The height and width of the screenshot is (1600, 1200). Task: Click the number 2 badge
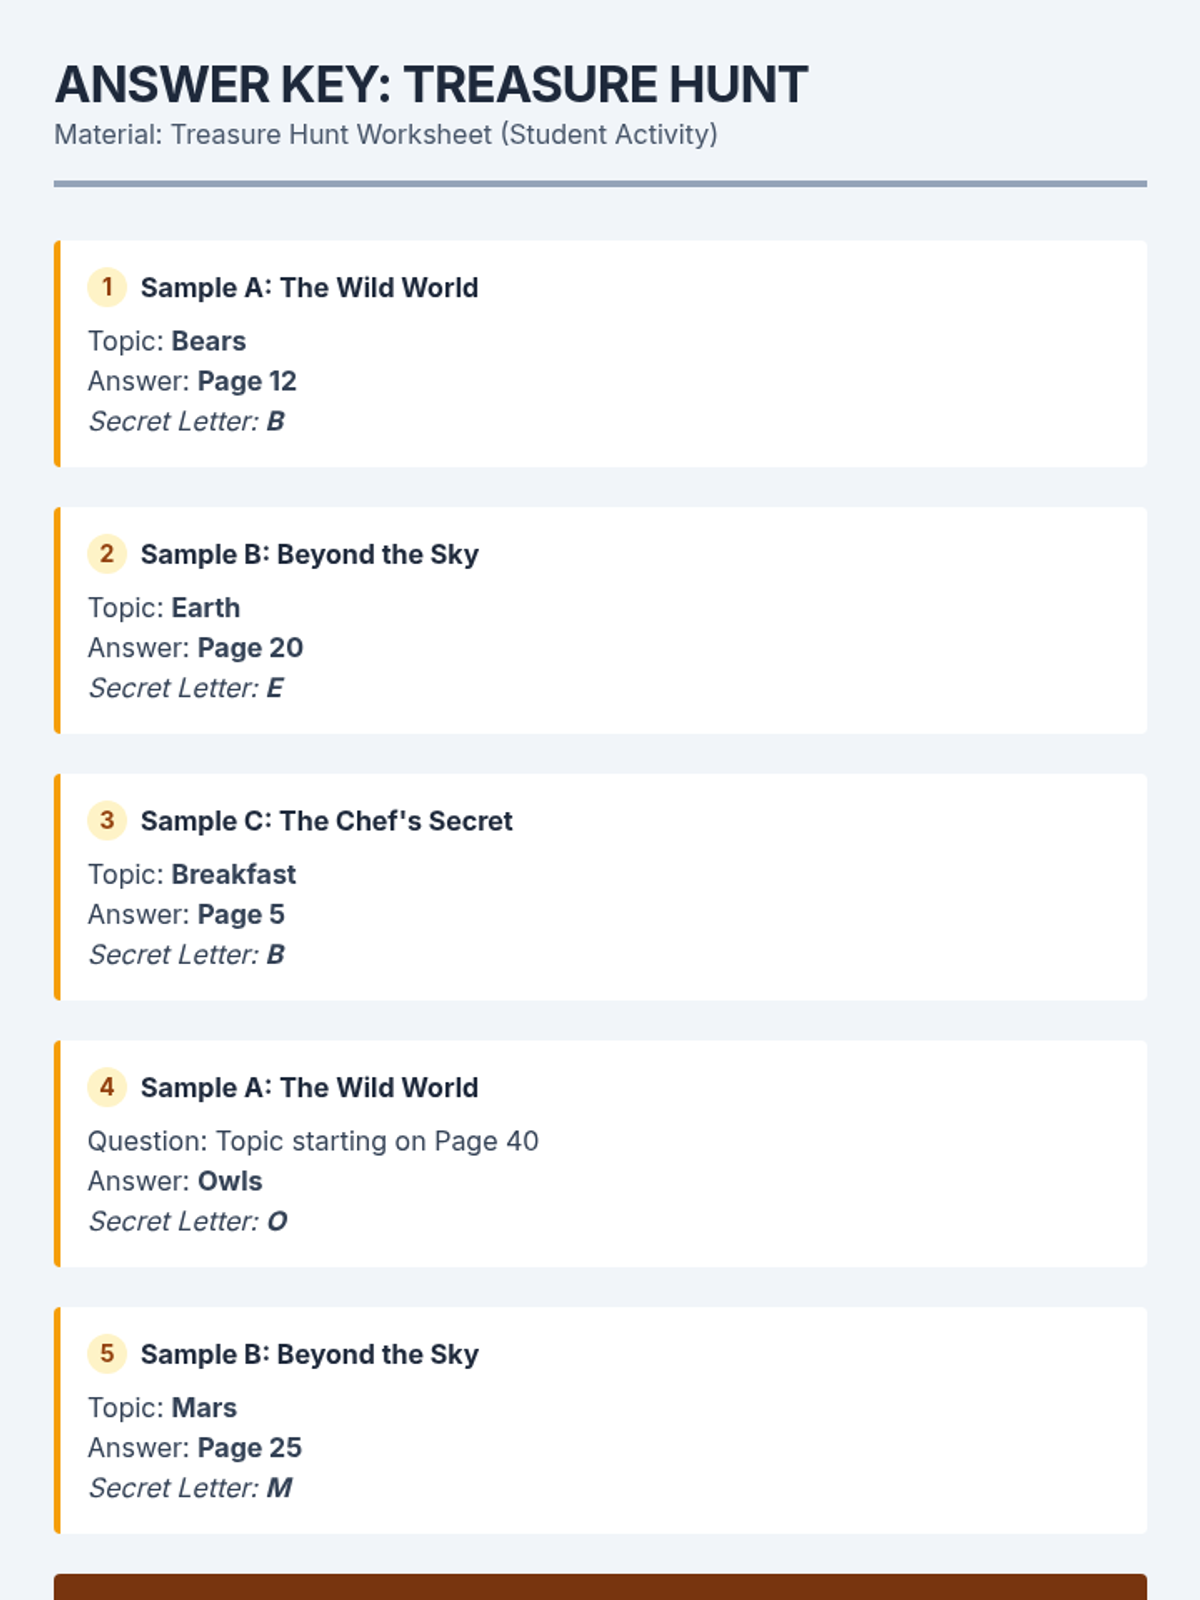107,554
